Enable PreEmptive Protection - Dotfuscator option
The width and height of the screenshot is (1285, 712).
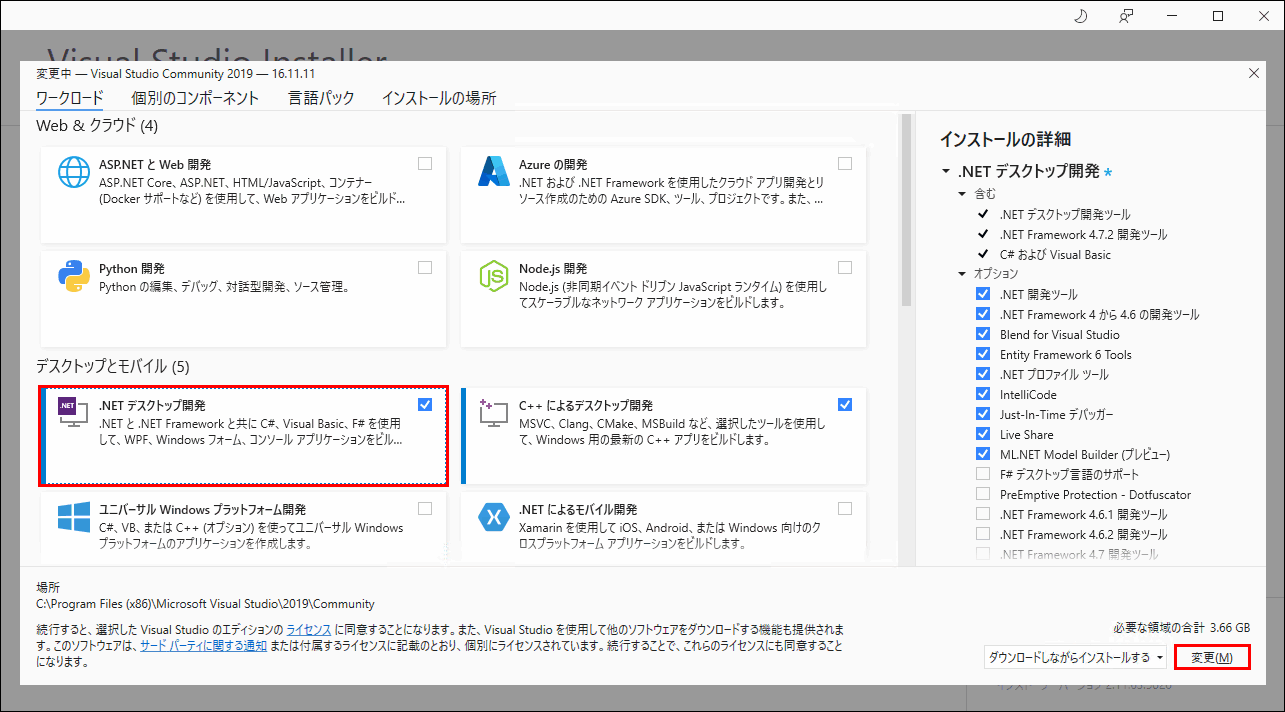coord(982,494)
